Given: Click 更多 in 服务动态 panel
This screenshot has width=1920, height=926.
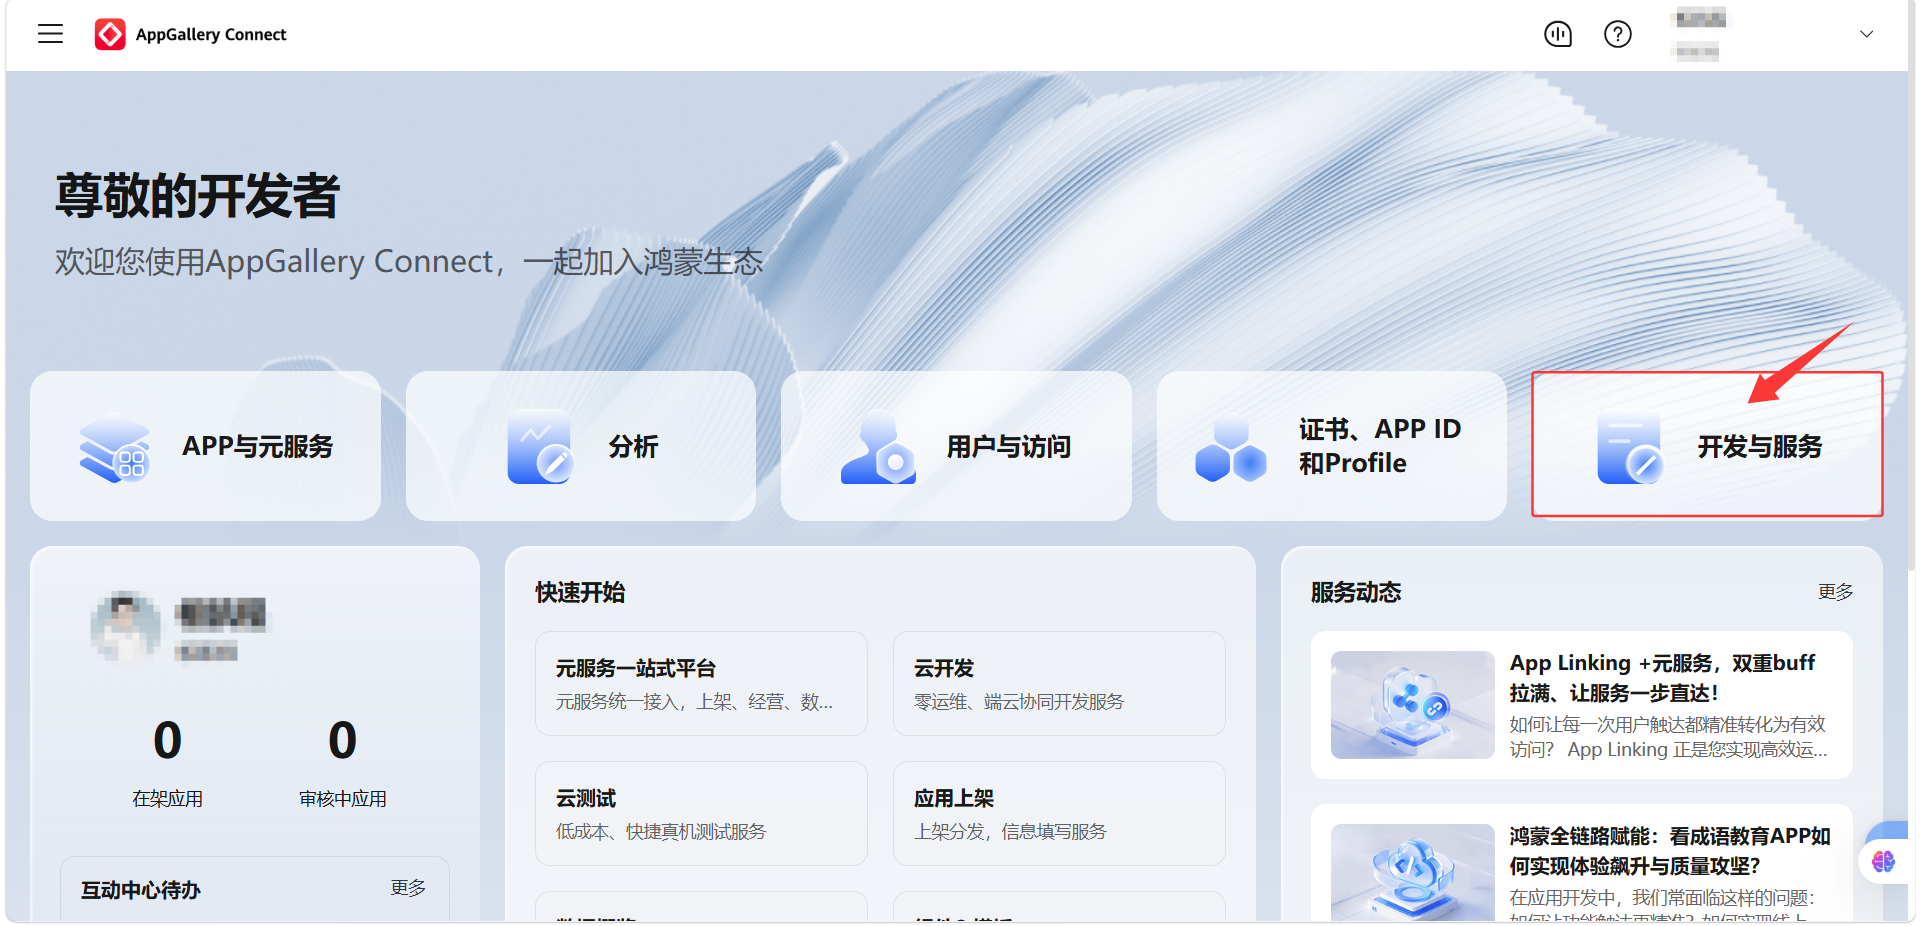Looking at the screenshot, I should (x=1835, y=592).
